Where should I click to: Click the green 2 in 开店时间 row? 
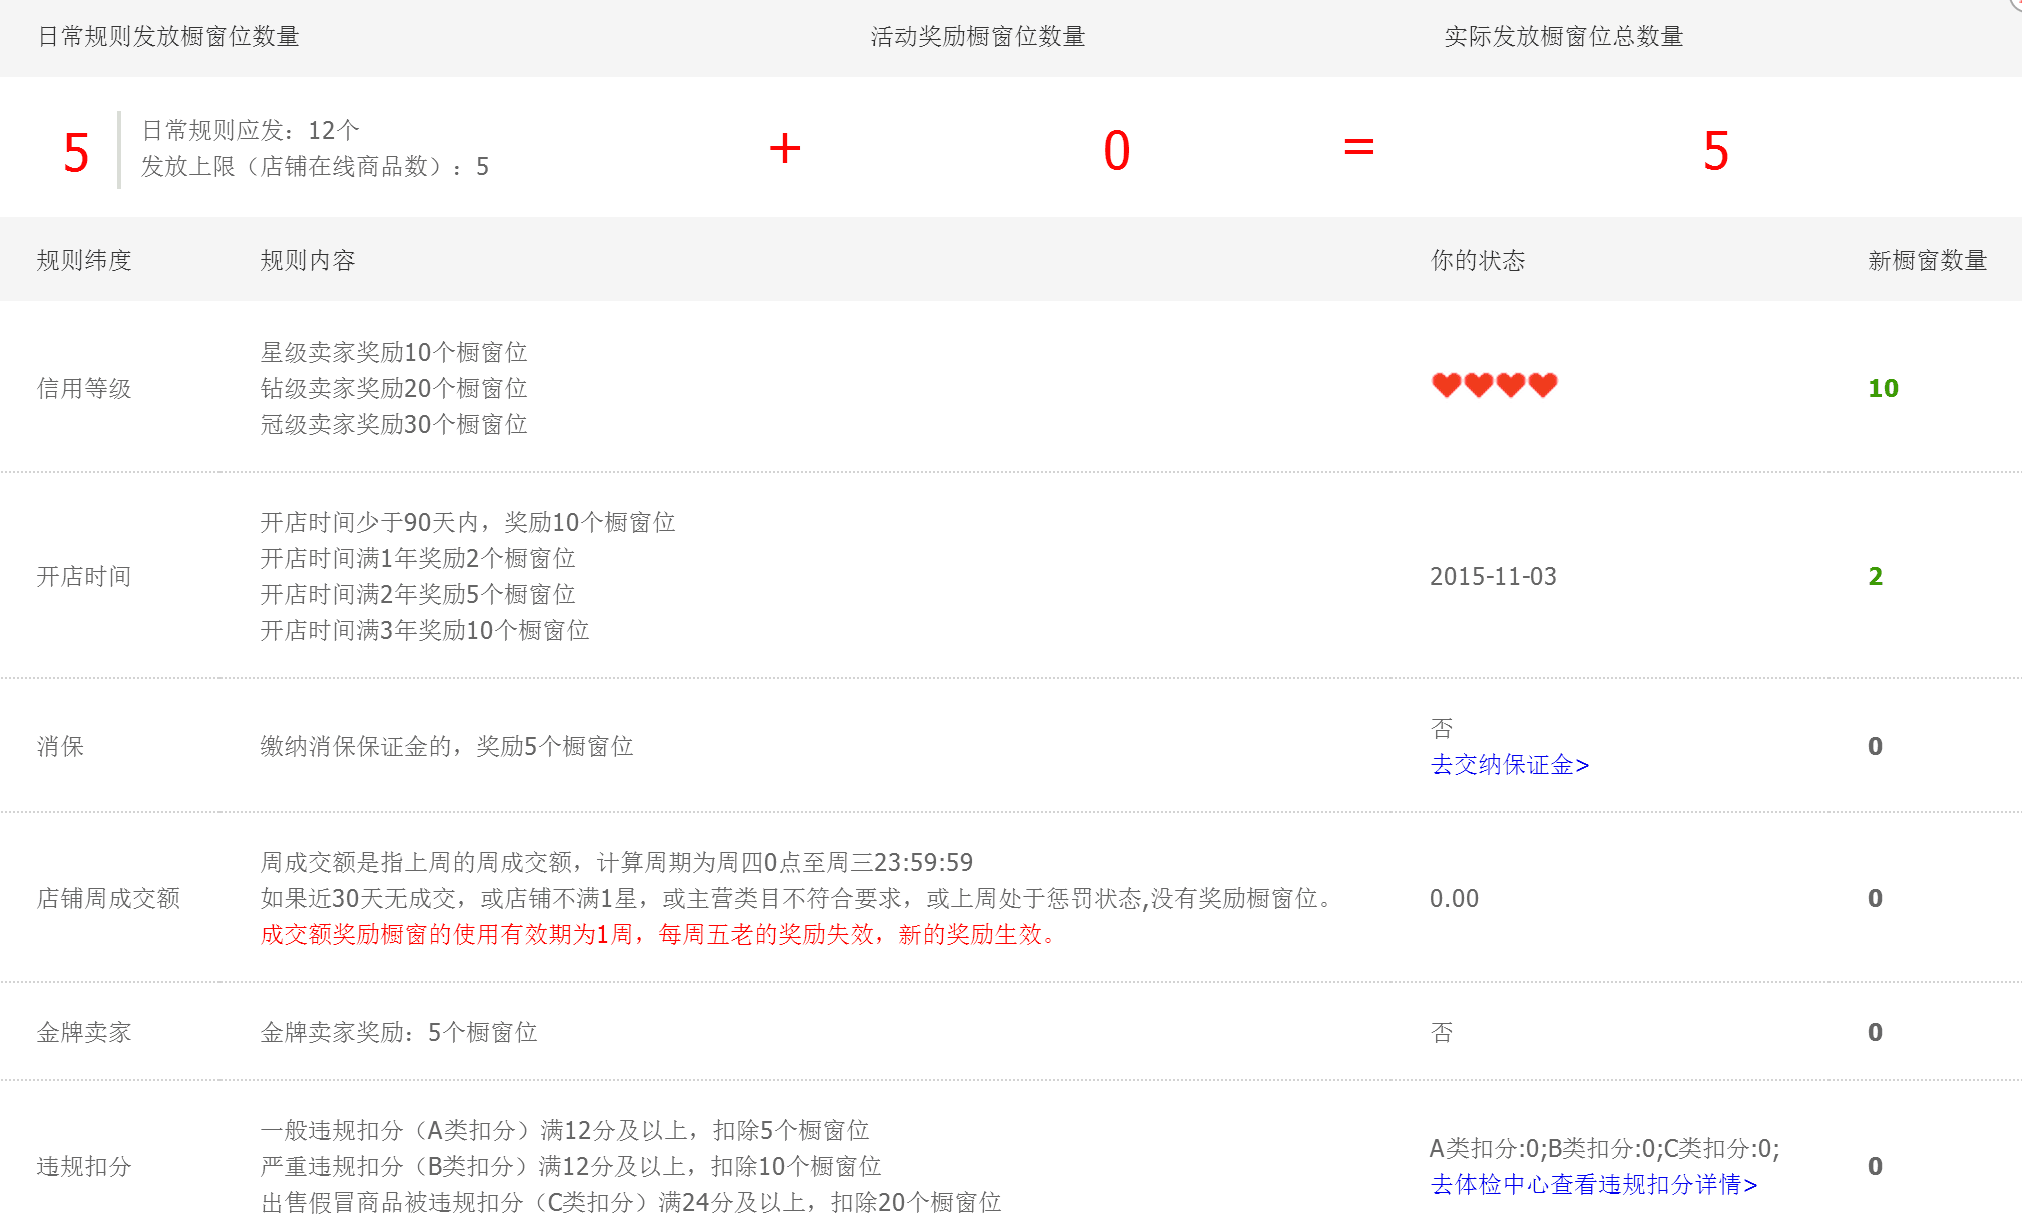pyautogui.click(x=1875, y=576)
